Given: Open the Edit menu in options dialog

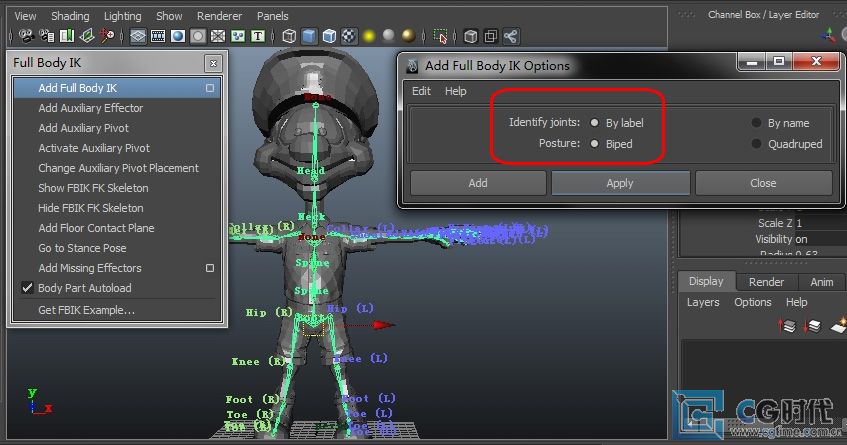Looking at the screenshot, I should pos(421,91).
